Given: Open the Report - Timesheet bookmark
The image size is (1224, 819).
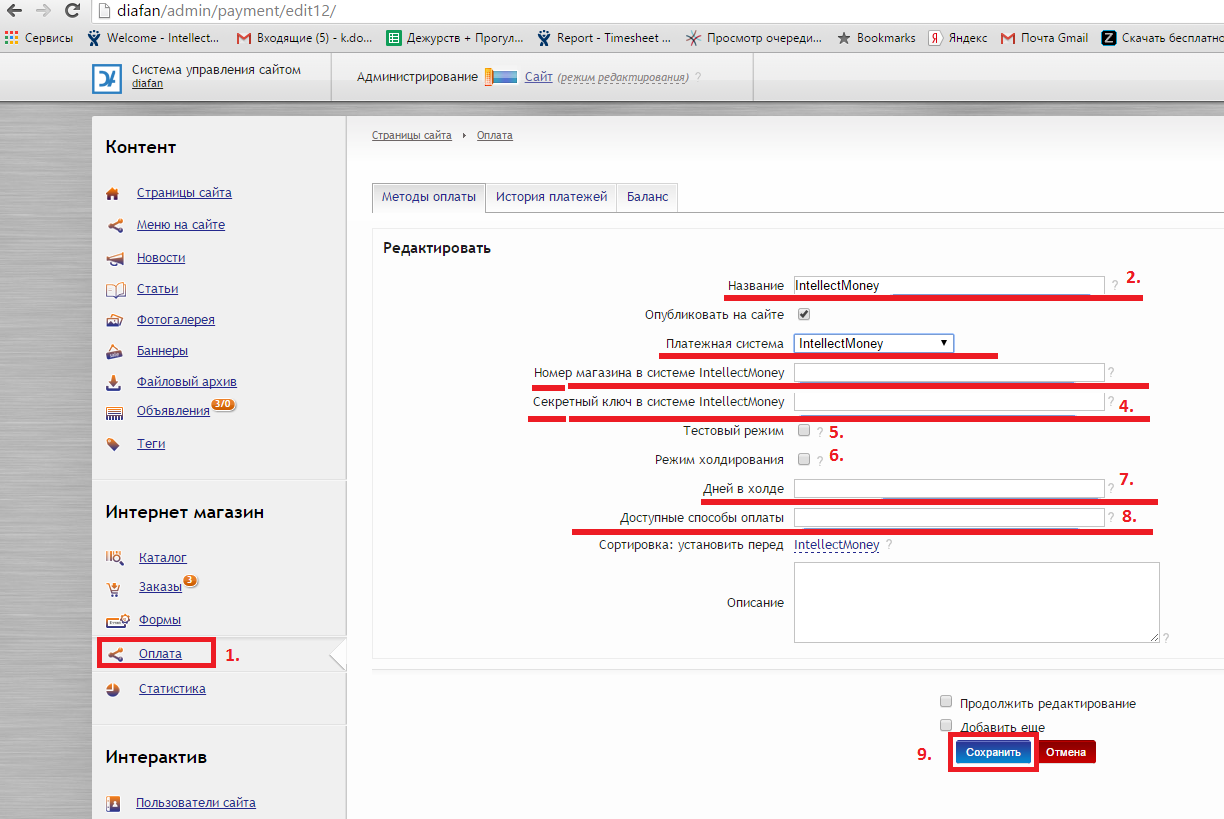Looking at the screenshot, I should 604,38.
